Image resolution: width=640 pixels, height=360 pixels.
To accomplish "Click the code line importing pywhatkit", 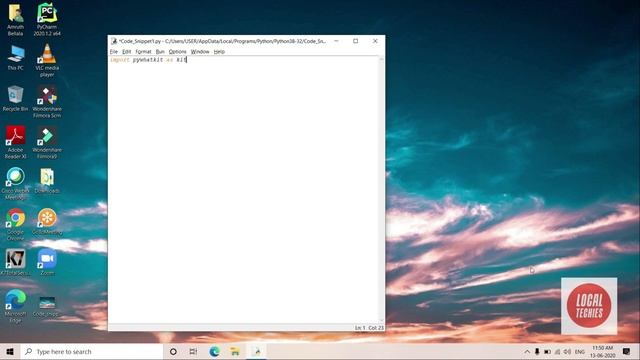I will 148,60.
